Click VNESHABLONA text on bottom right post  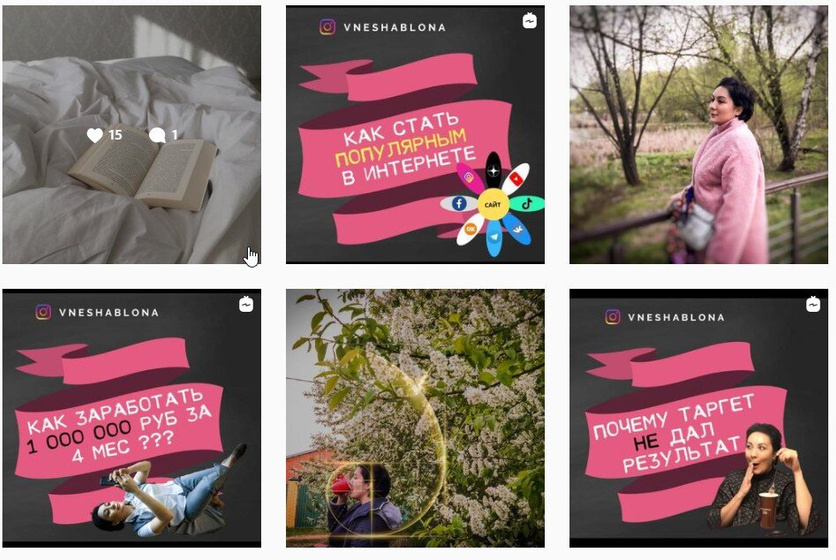[x=676, y=317]
